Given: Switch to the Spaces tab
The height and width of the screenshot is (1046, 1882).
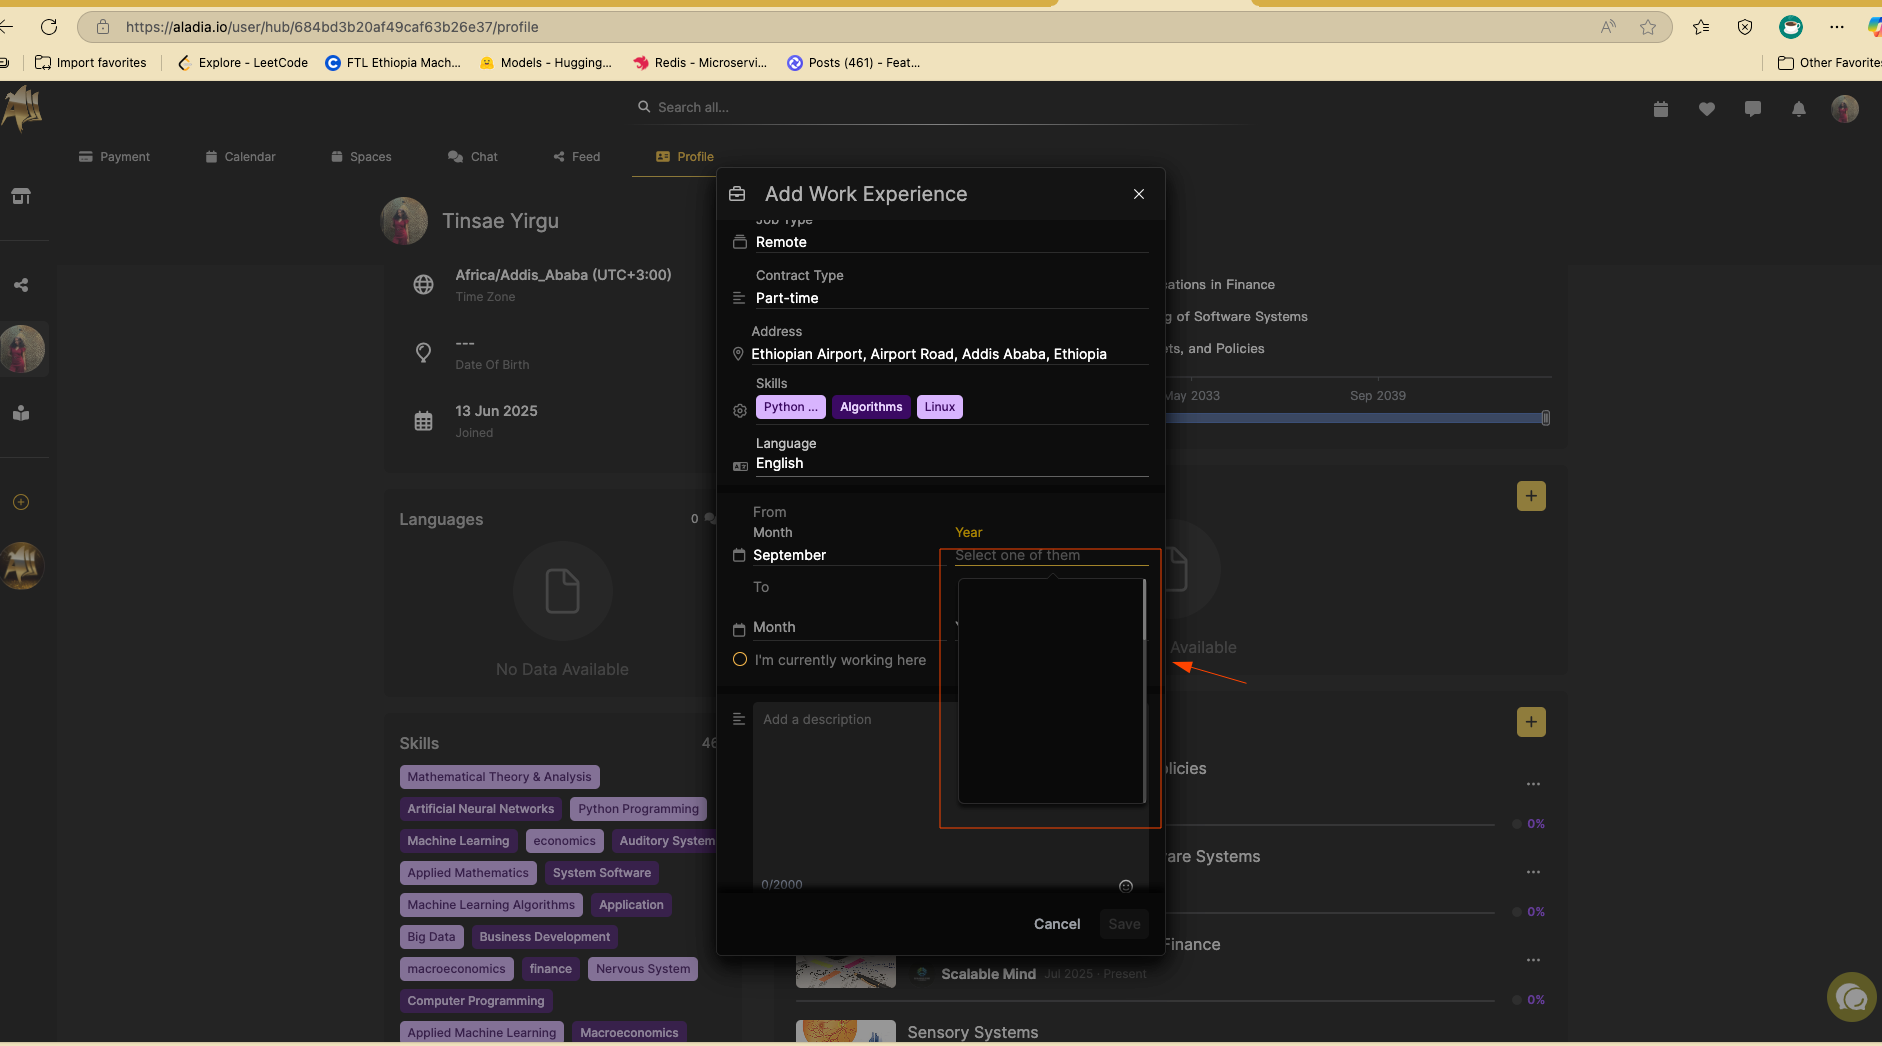Looking at the screenshot, I should click(361, 157).
